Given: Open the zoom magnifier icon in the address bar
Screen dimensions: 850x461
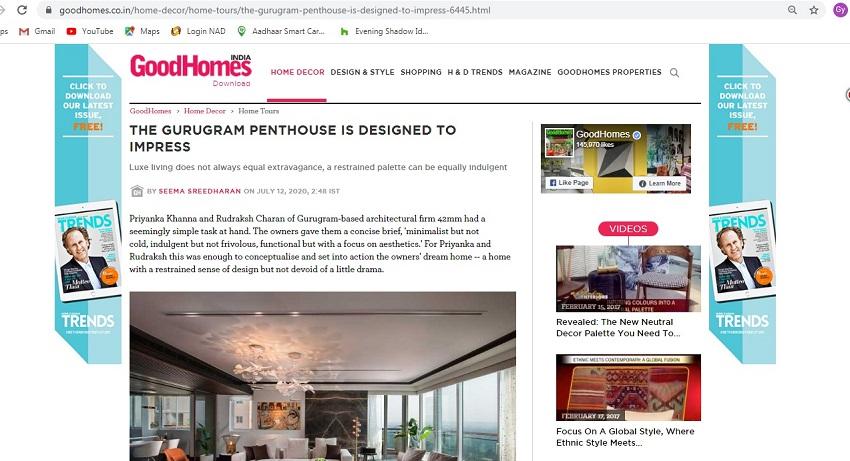Looking at the screenshot, I should [x=792, y=10].
